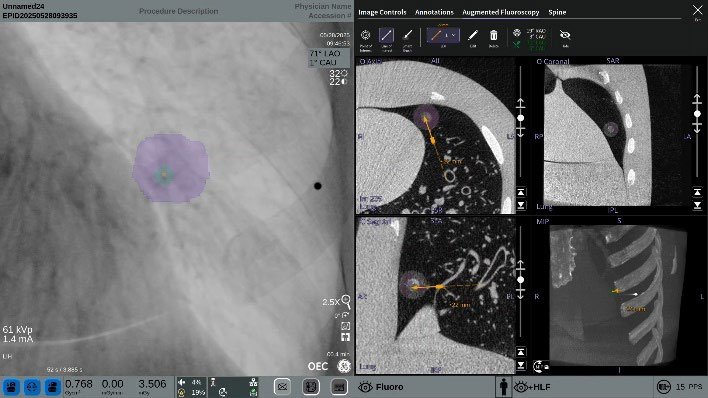Image resolution: width=708 pixels, height=398 pixels.
Task: Click the Edit pencil icon
Action: pyautogui.click(x=473, y=36)
